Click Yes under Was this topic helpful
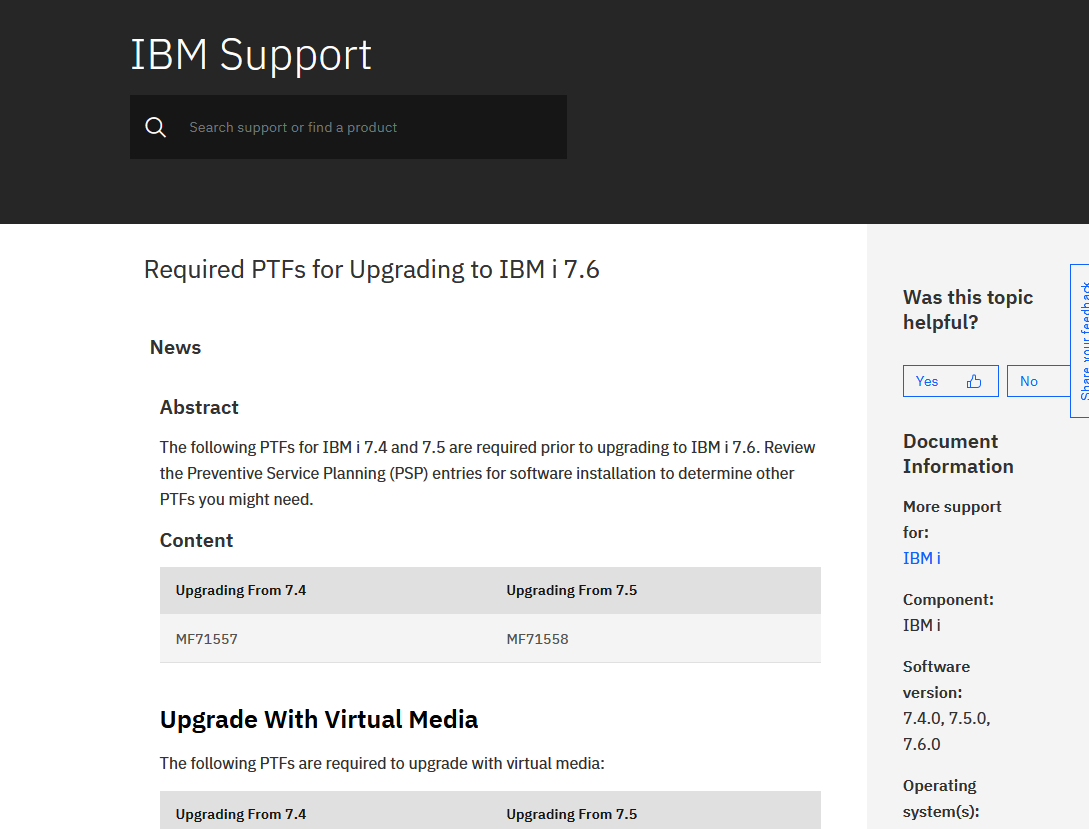1089x829 pixels. click(x=926, y=381)
